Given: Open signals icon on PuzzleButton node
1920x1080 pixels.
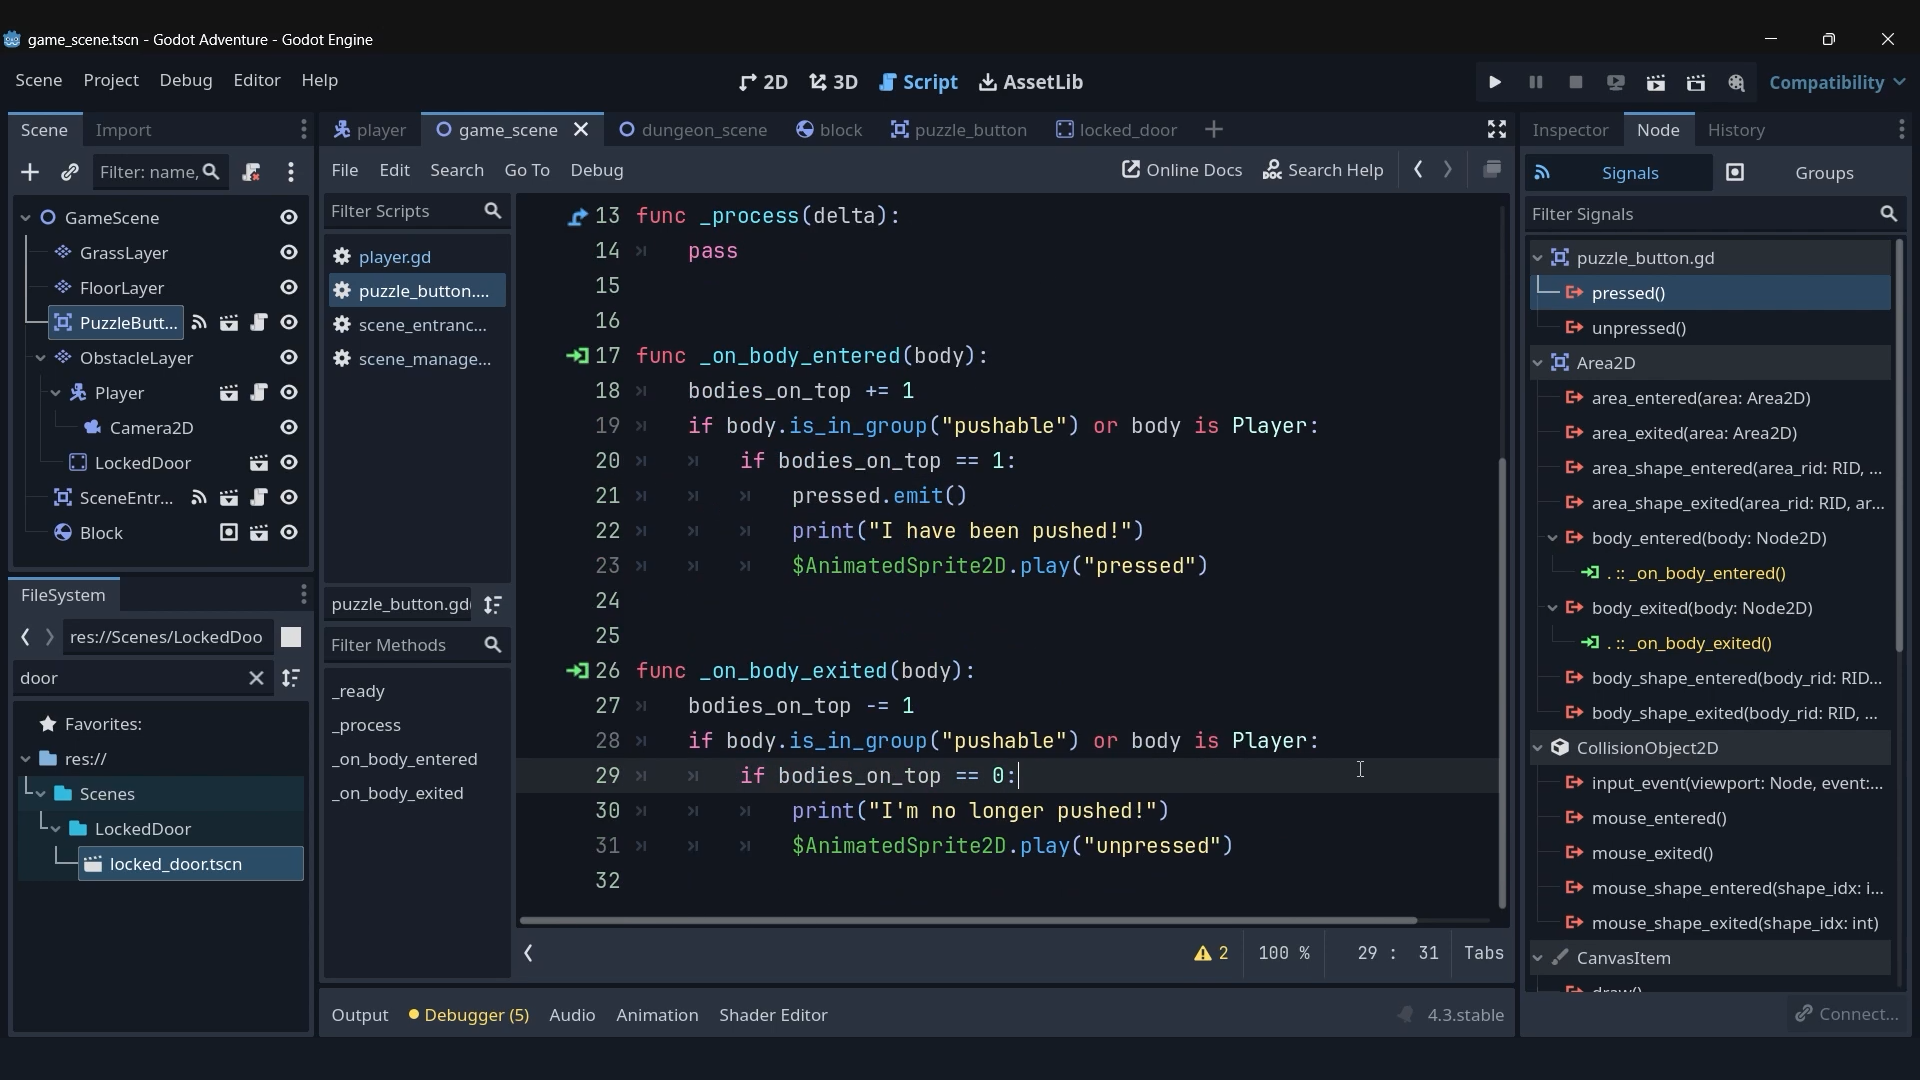Looking at the screenshot, I should coord(199,322).
